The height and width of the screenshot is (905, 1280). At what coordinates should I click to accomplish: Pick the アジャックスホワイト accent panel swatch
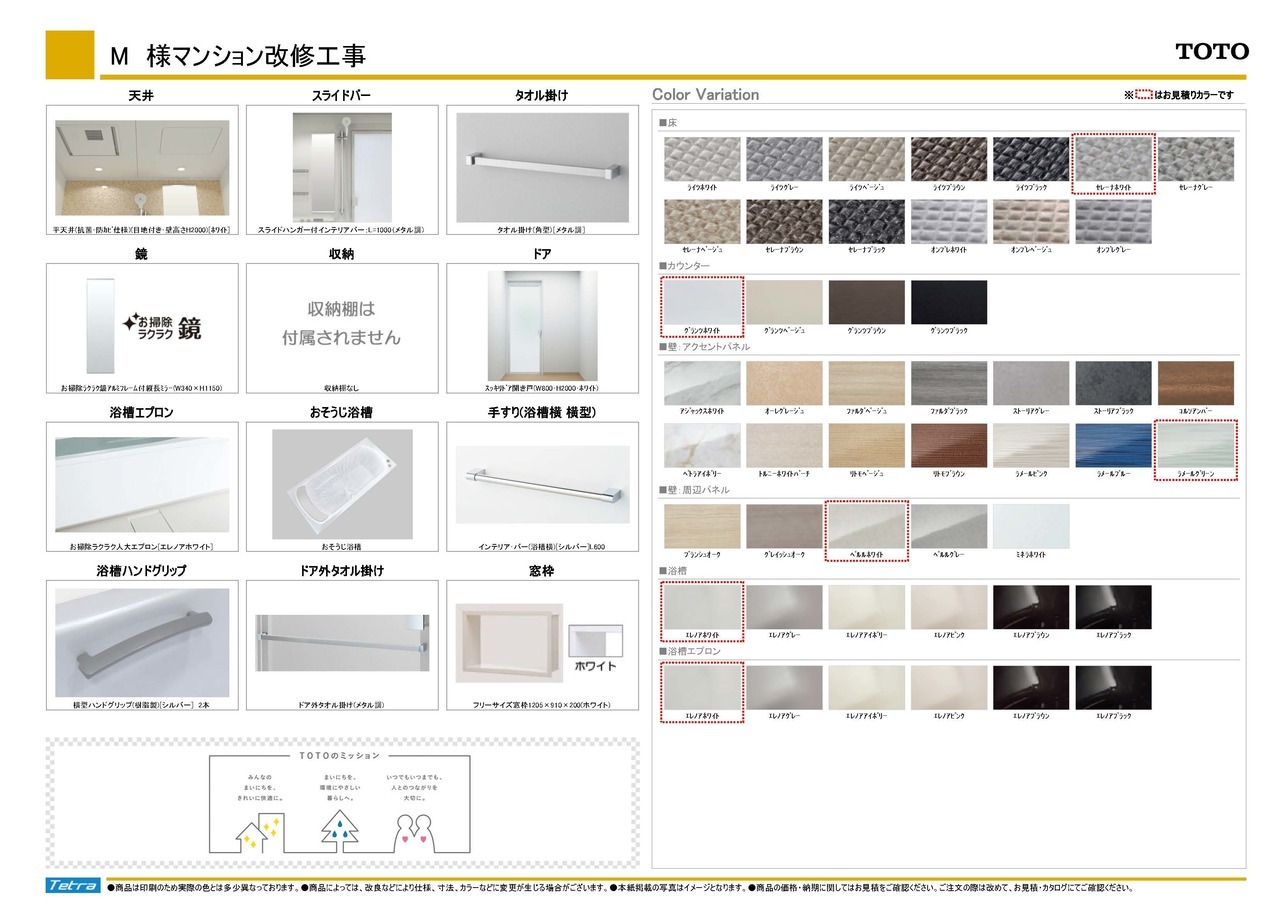click(x=702, y=384)
